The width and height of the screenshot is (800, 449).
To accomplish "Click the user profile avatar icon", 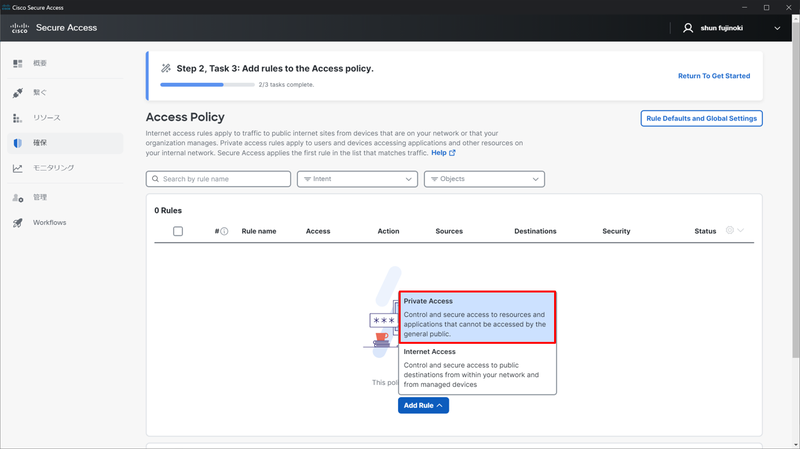I will click(x=688, y=28).
